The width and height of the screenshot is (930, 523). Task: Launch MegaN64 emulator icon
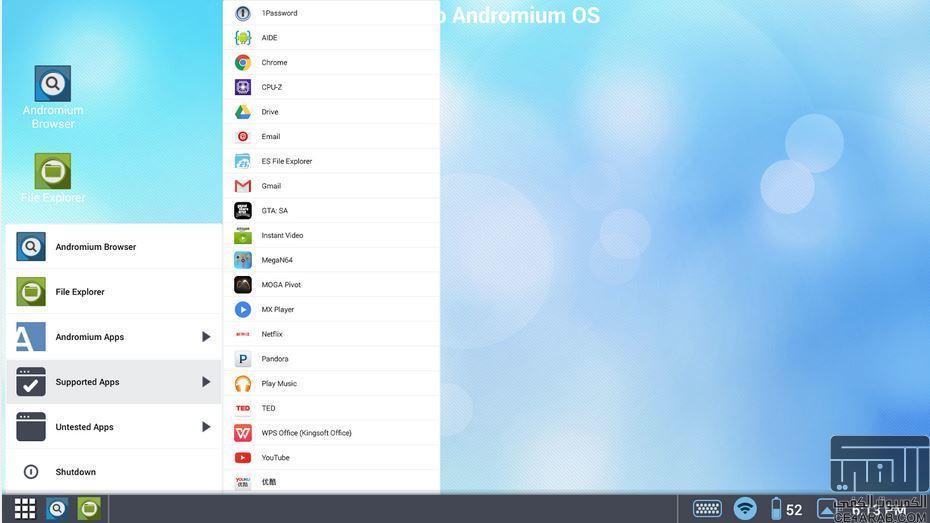pos(243,260)
